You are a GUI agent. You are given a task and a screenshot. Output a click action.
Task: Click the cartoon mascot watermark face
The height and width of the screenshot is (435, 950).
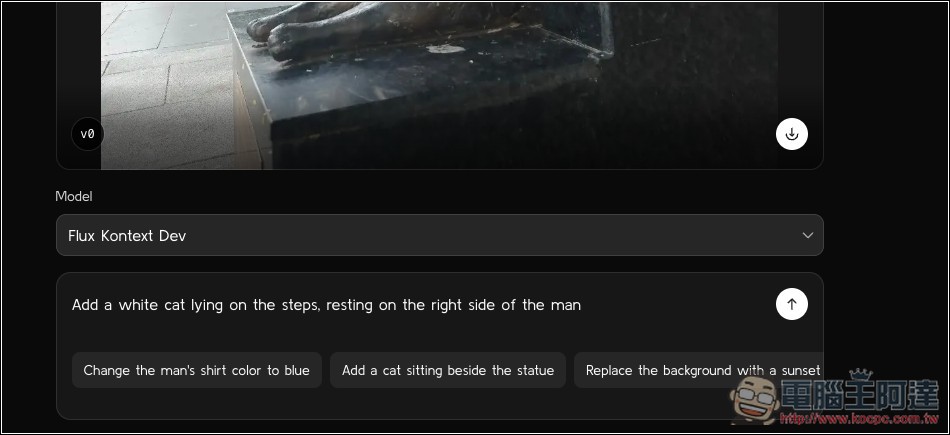click(x=754, y=400)
